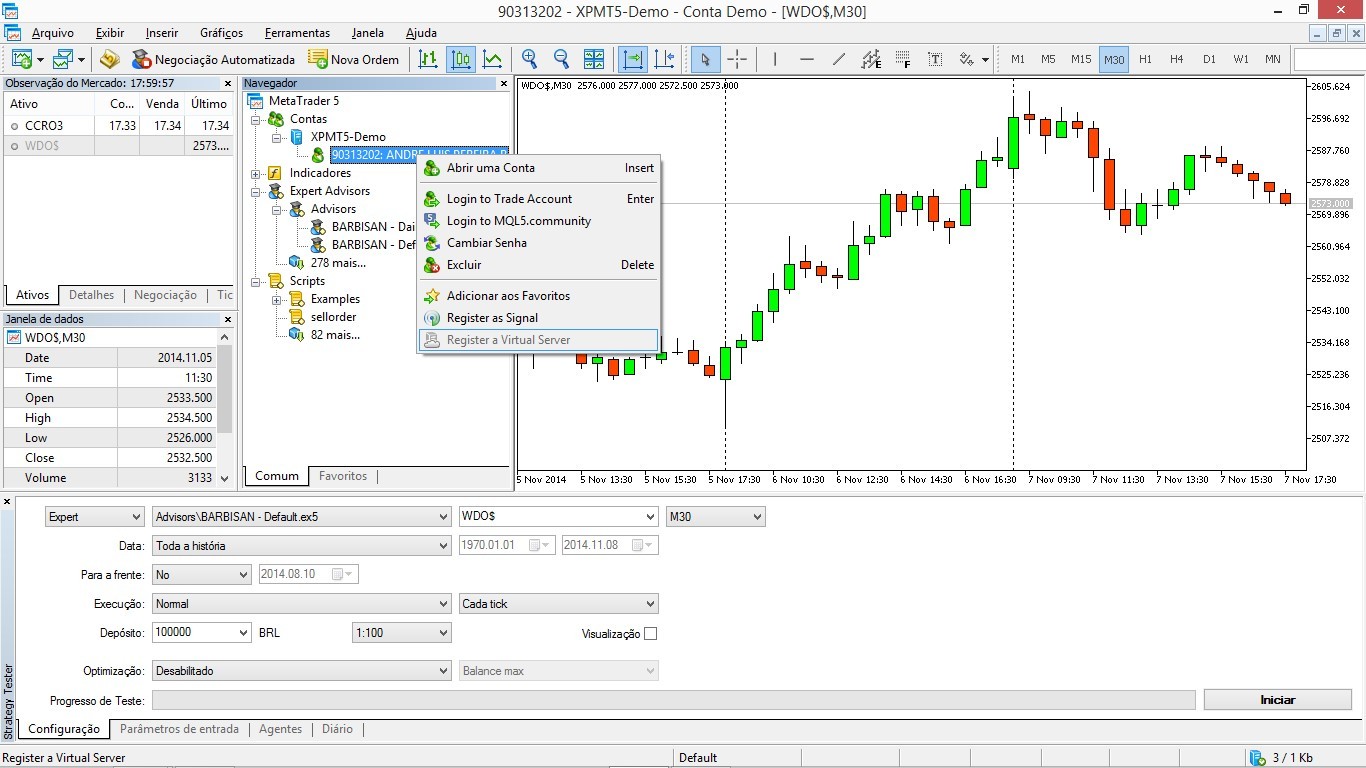Viewport: 1366px width, 768px height.
Task: Tile chart windows icon
Action: [x=594, y=59]
